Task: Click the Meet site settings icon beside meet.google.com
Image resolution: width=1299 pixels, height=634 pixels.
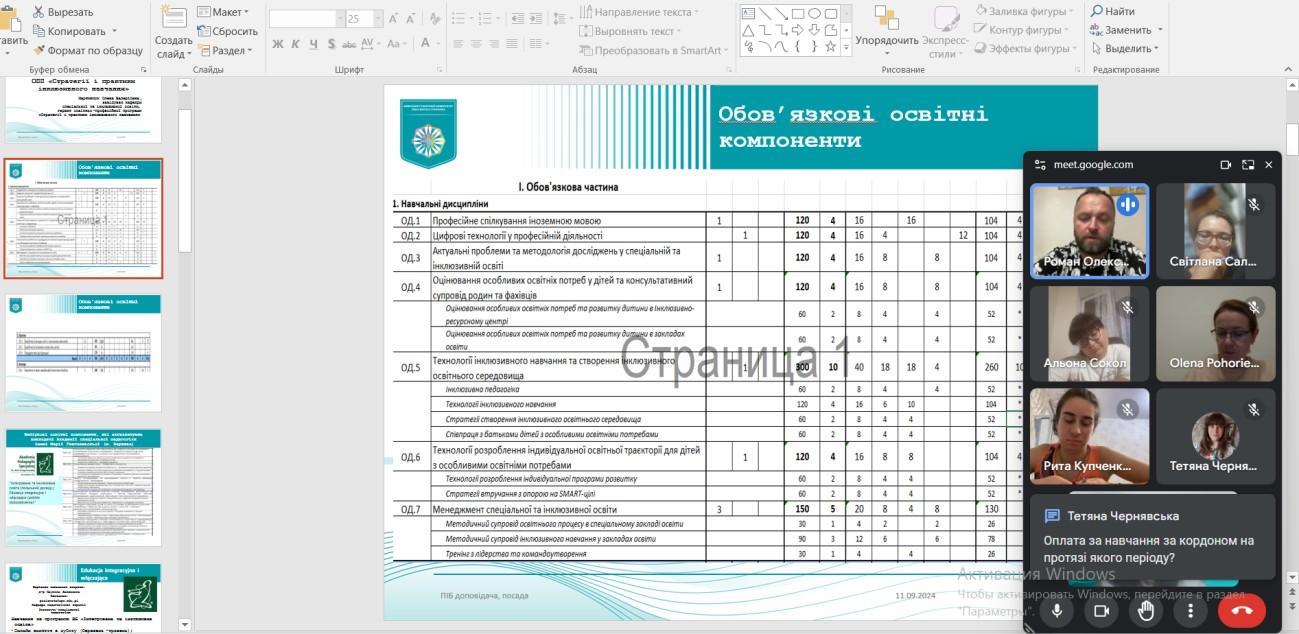Action: (x=1040, y=165)
